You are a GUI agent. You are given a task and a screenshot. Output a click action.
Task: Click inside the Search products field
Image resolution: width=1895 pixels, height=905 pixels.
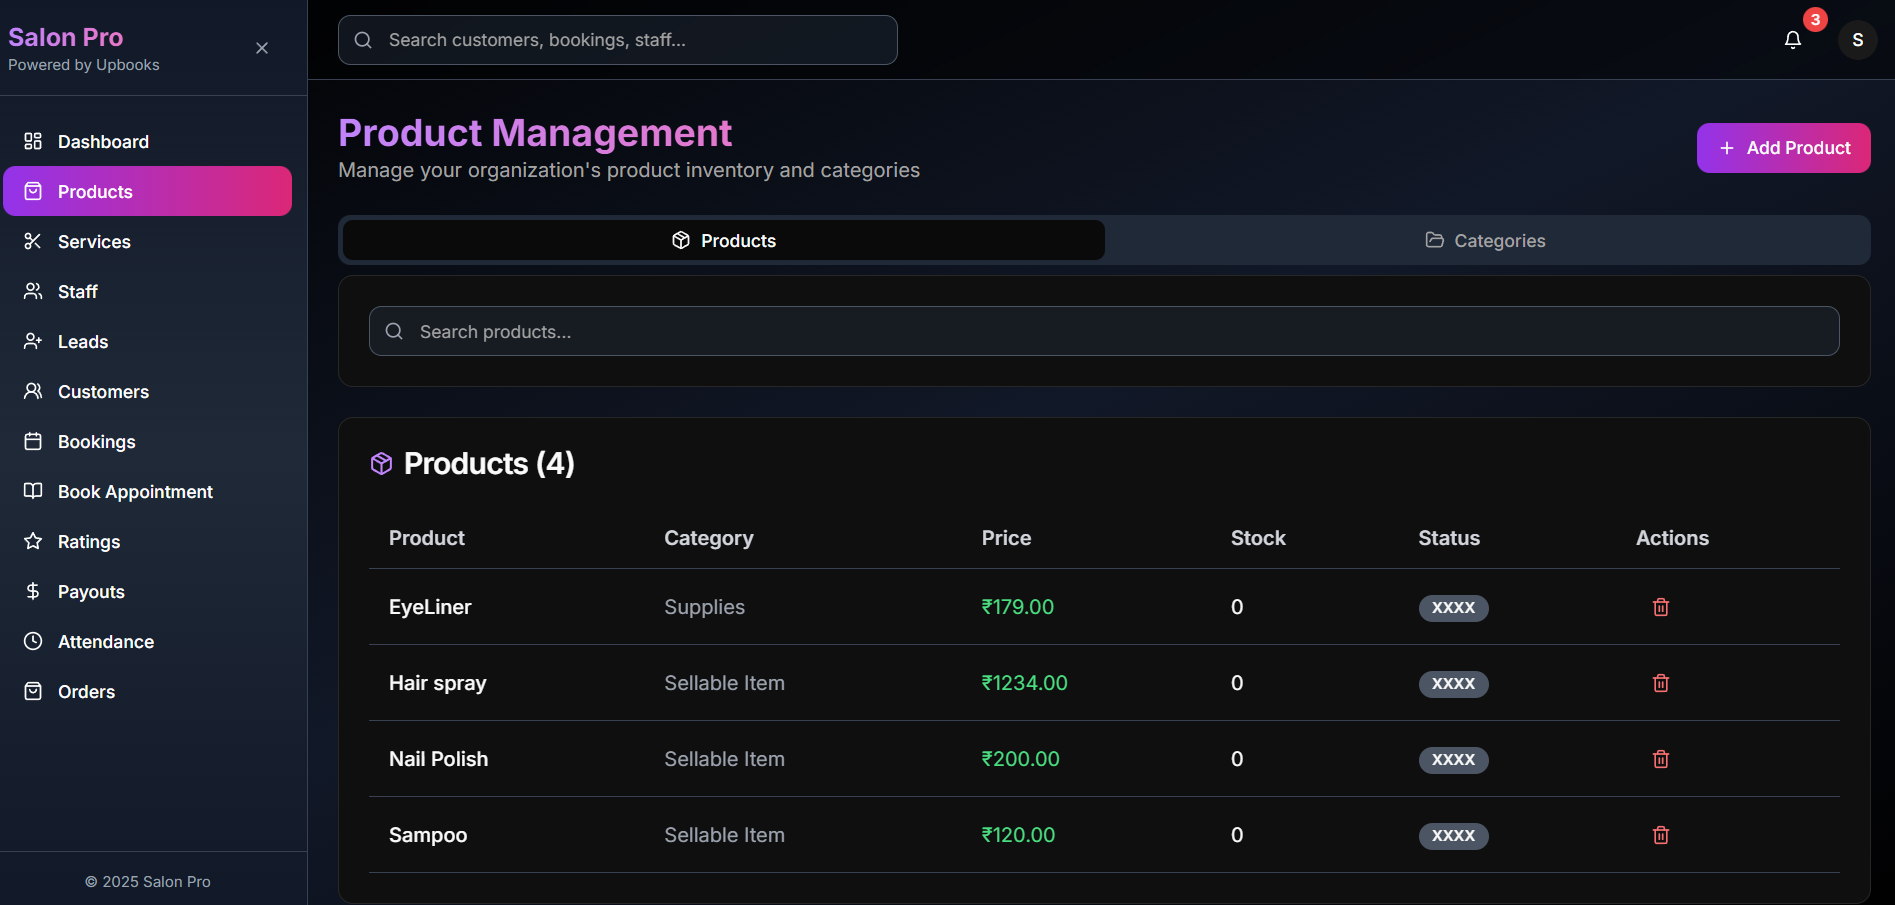pyautogui.click(x=1100, y=331)
